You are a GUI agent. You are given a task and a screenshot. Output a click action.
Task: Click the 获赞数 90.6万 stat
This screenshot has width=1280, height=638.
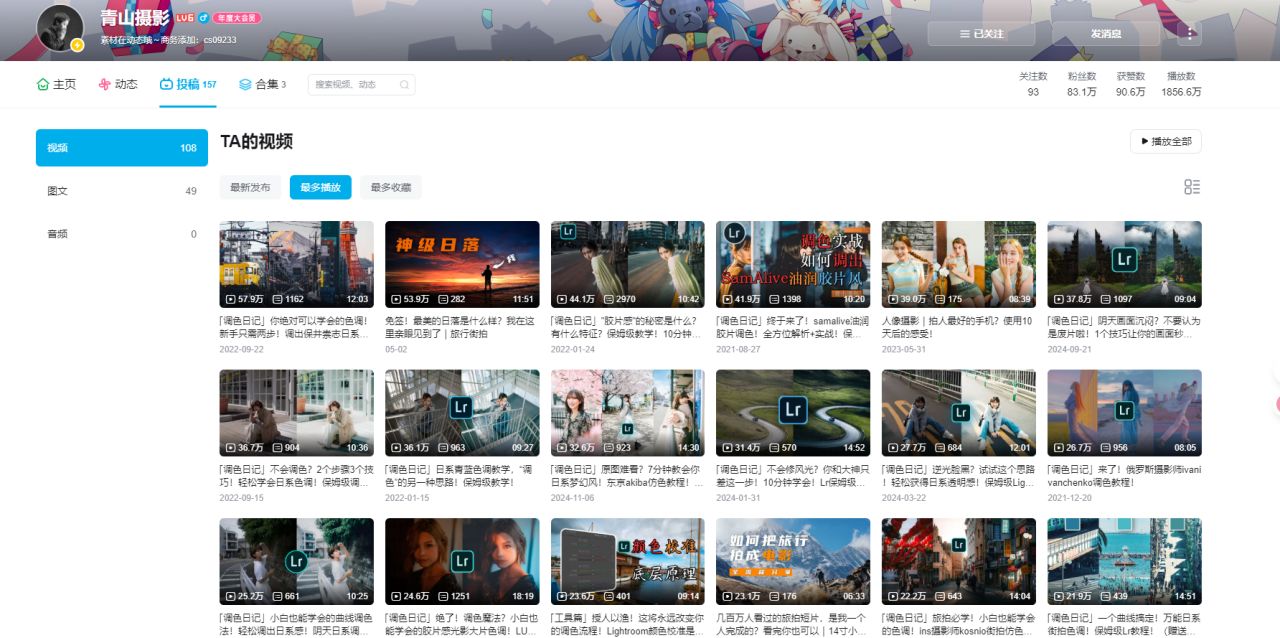click(x=1131, y=84)
